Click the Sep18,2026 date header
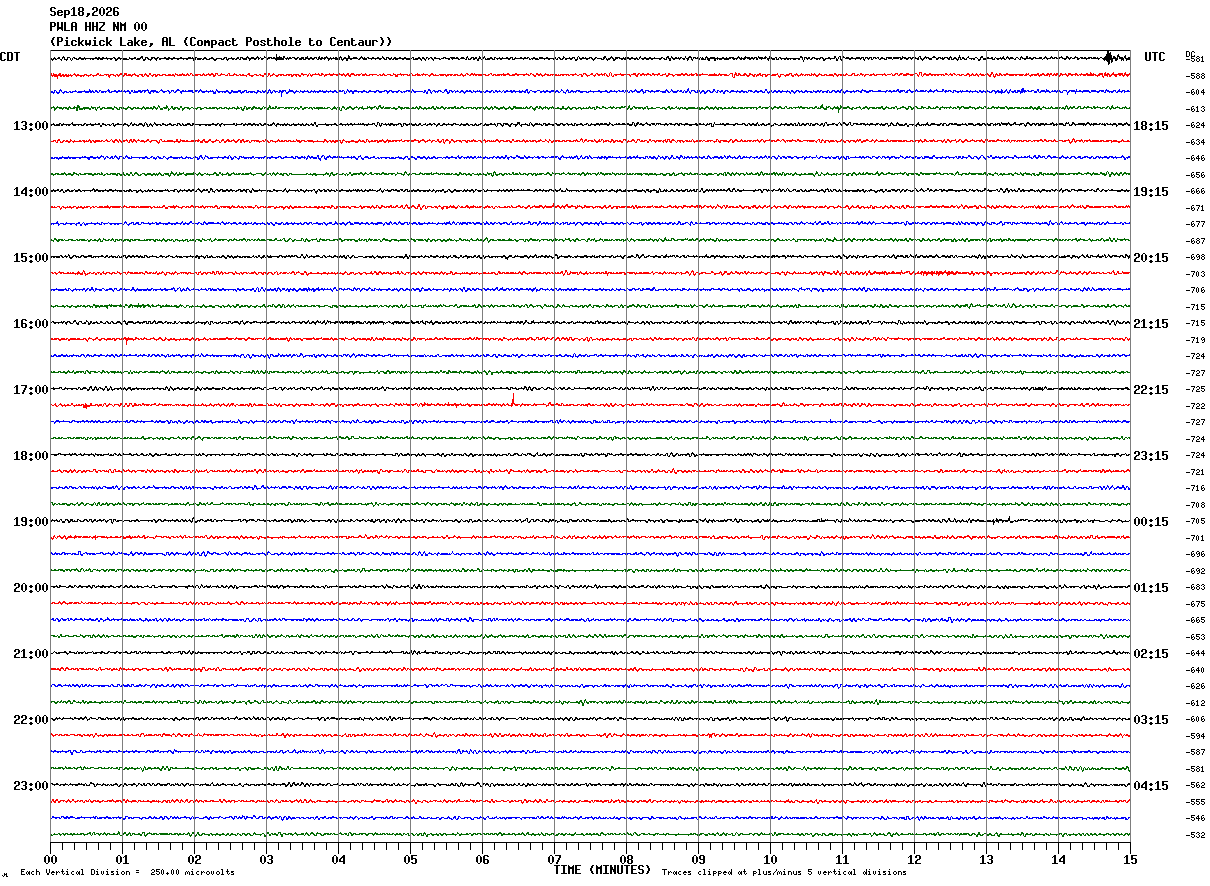 84,12
